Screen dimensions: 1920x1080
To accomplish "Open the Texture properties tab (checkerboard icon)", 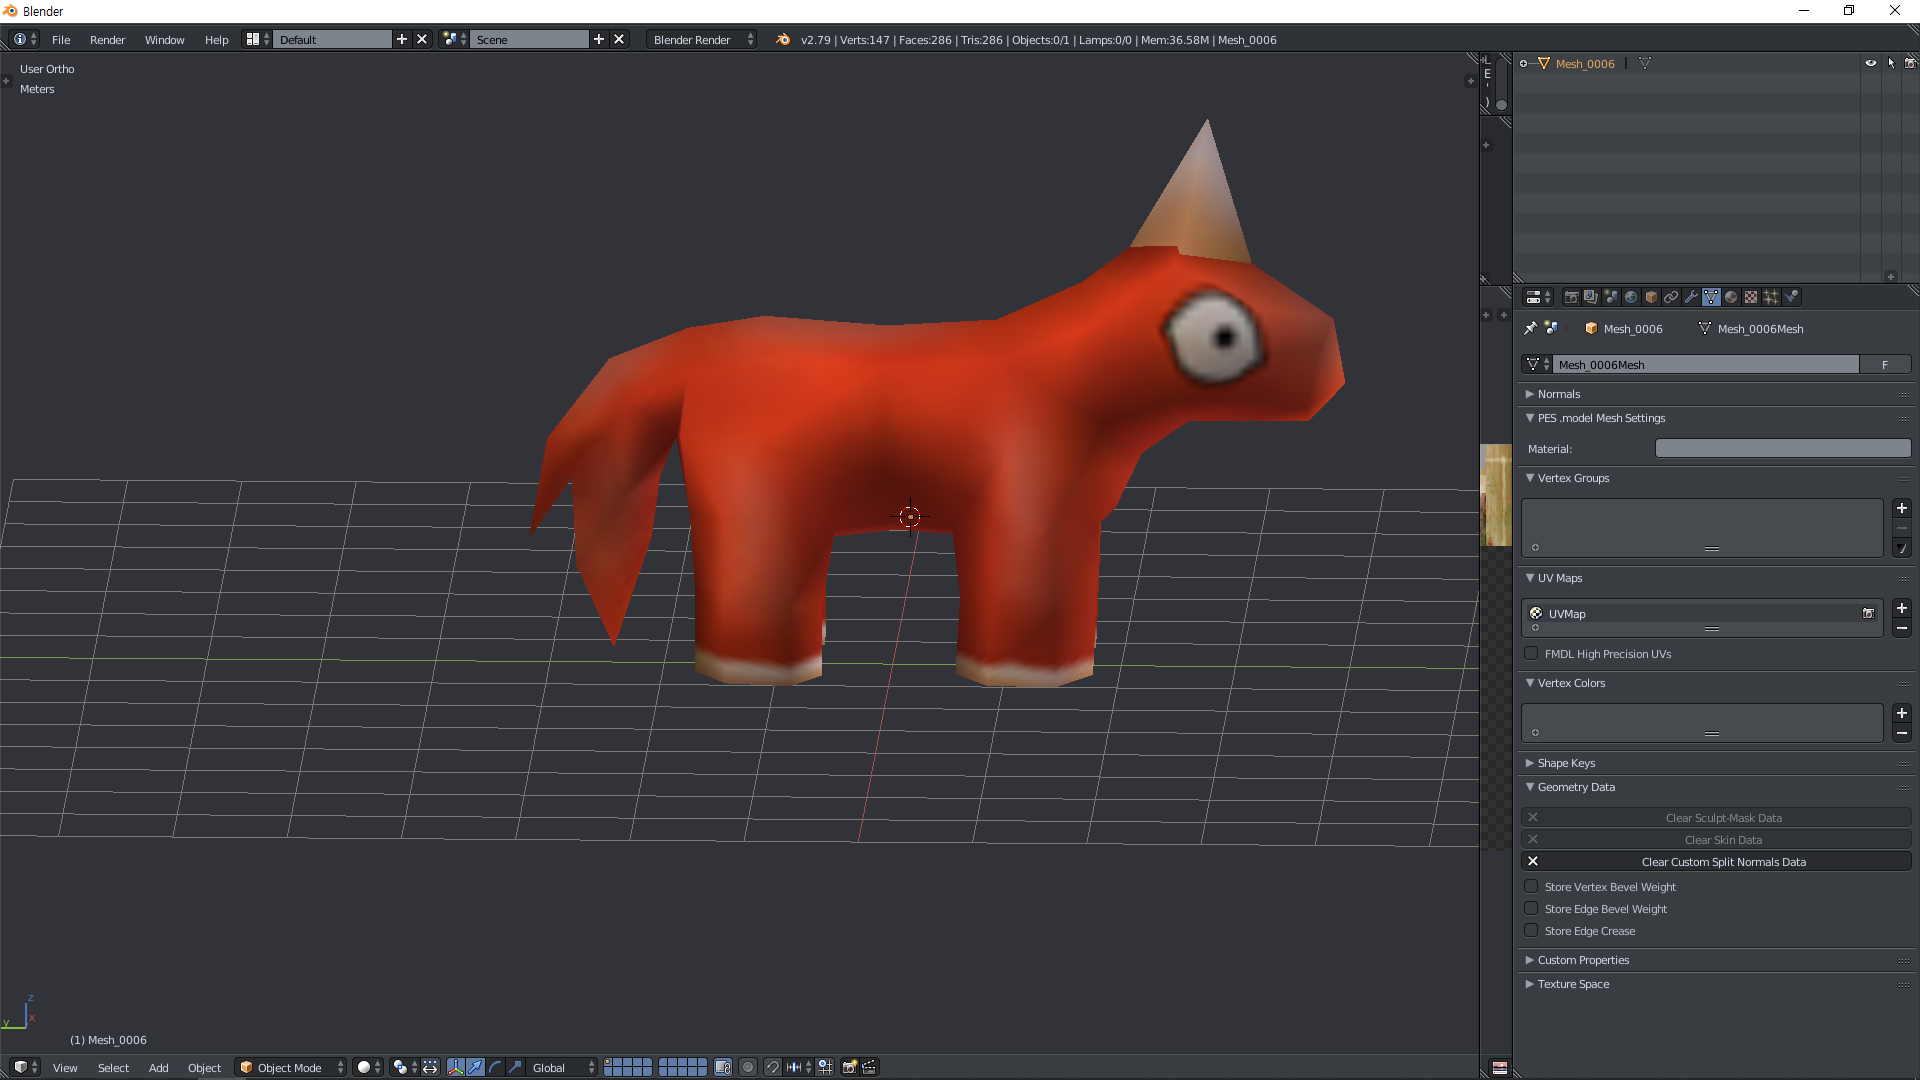I will (x=1751, y=297).
